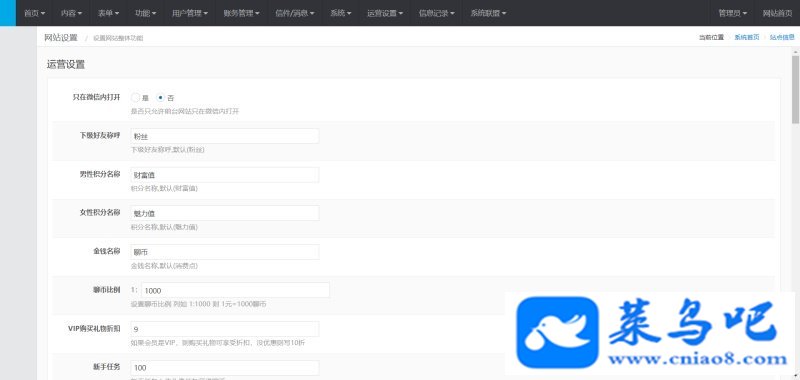Expand the 内容 menu in navbar
The width and height of the screenshot is (800, 380).
point(71,13)
